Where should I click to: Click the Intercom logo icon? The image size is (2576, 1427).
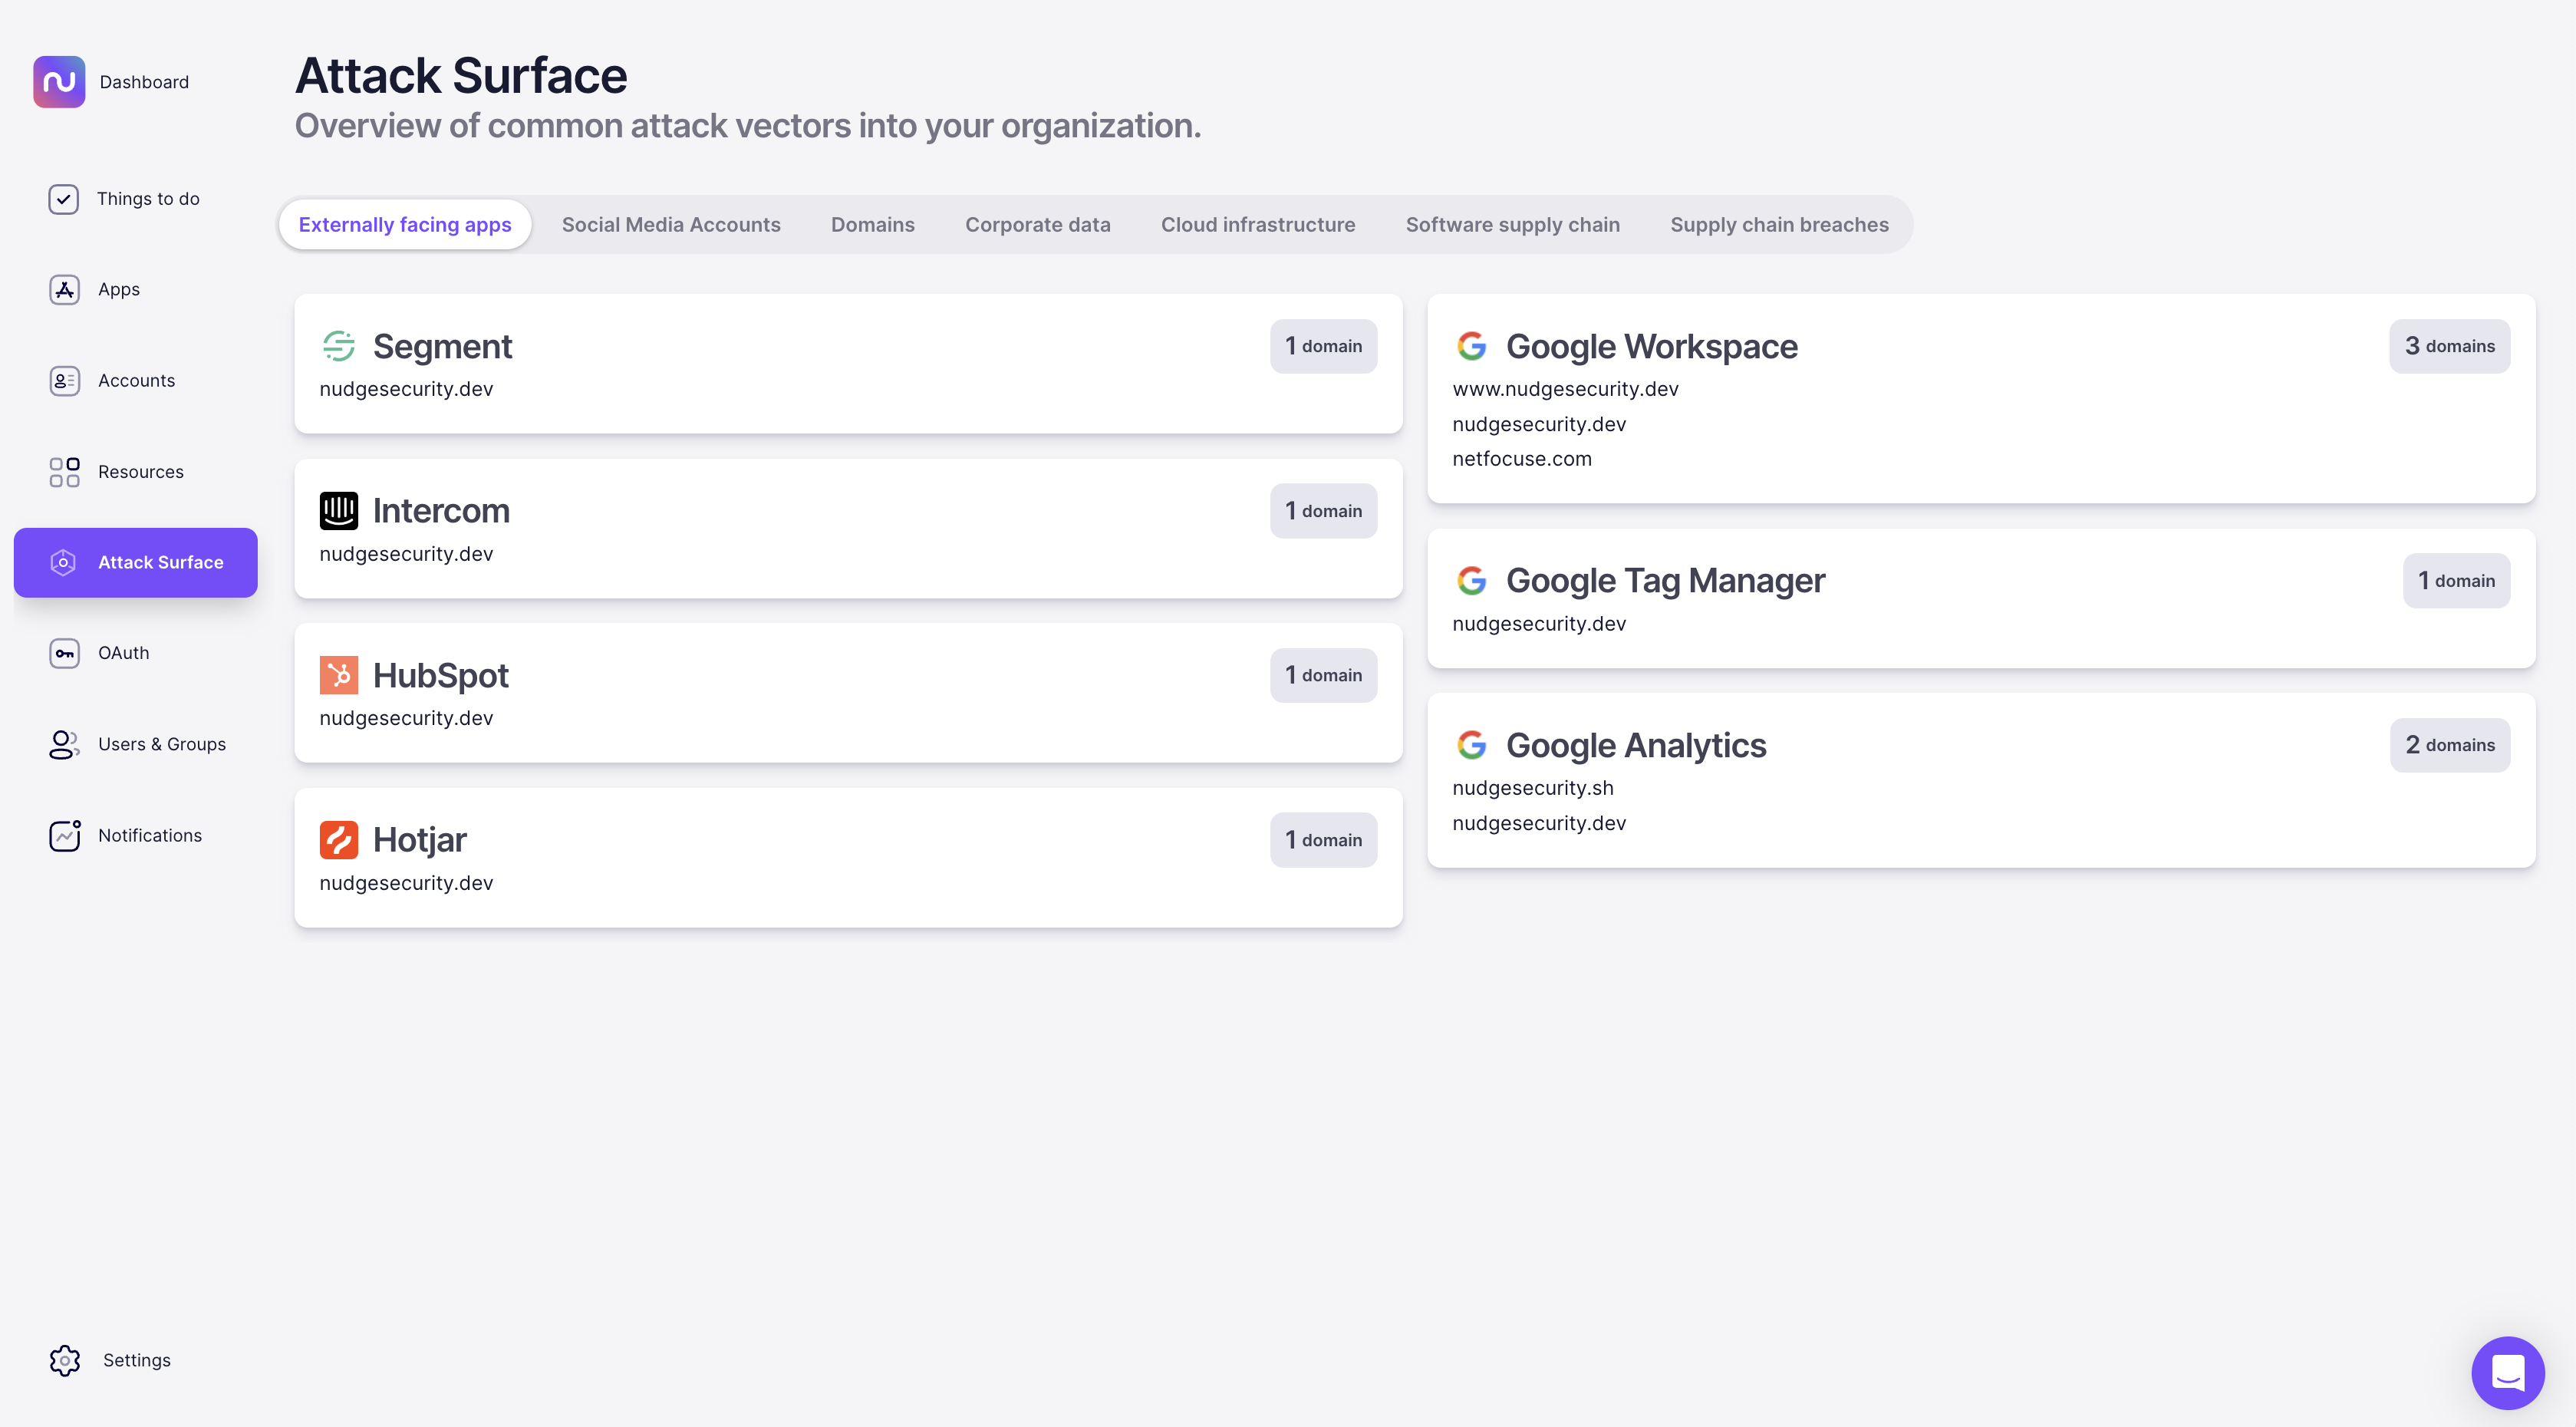339,511
